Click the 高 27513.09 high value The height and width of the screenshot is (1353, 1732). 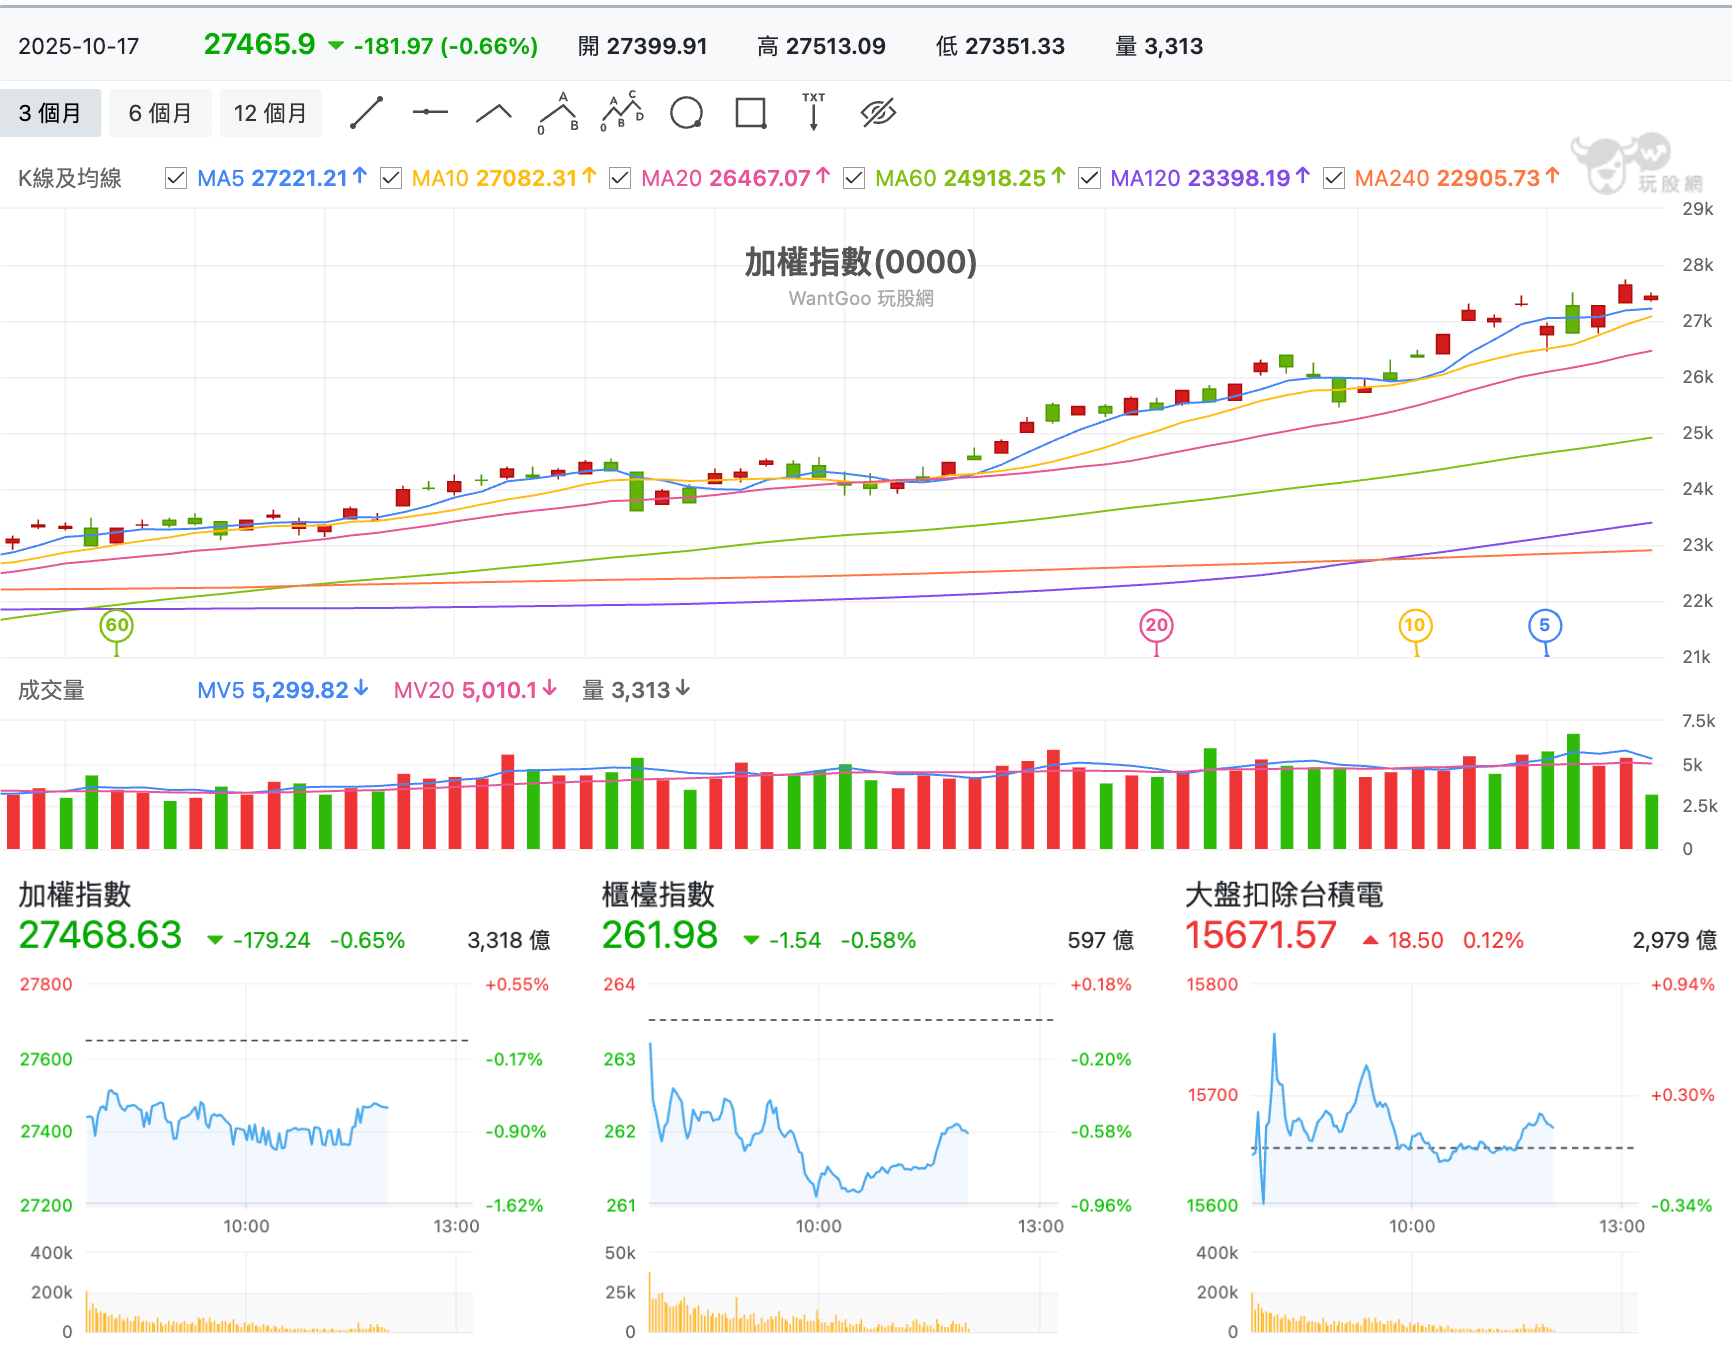(821, 46)
